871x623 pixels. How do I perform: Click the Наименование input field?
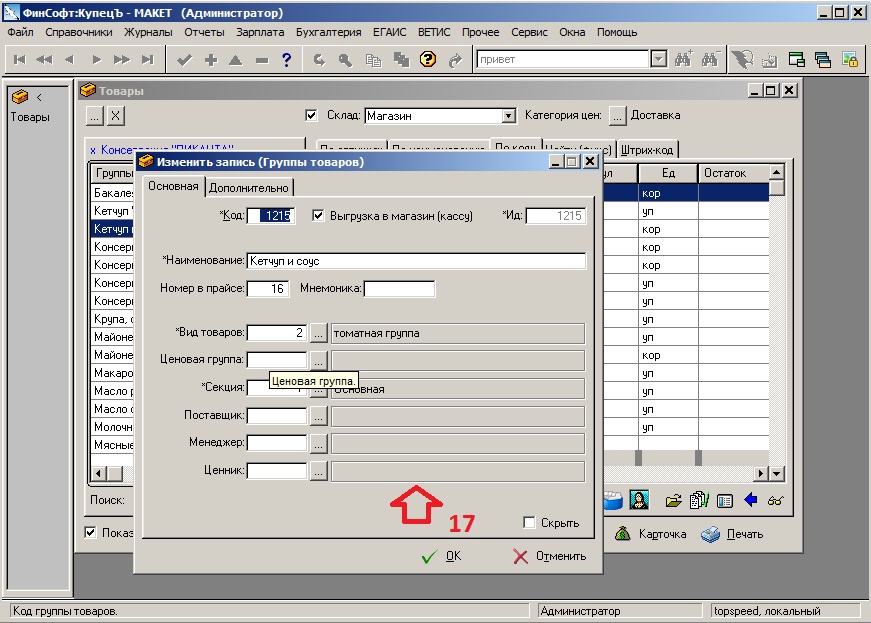(415, 261)
